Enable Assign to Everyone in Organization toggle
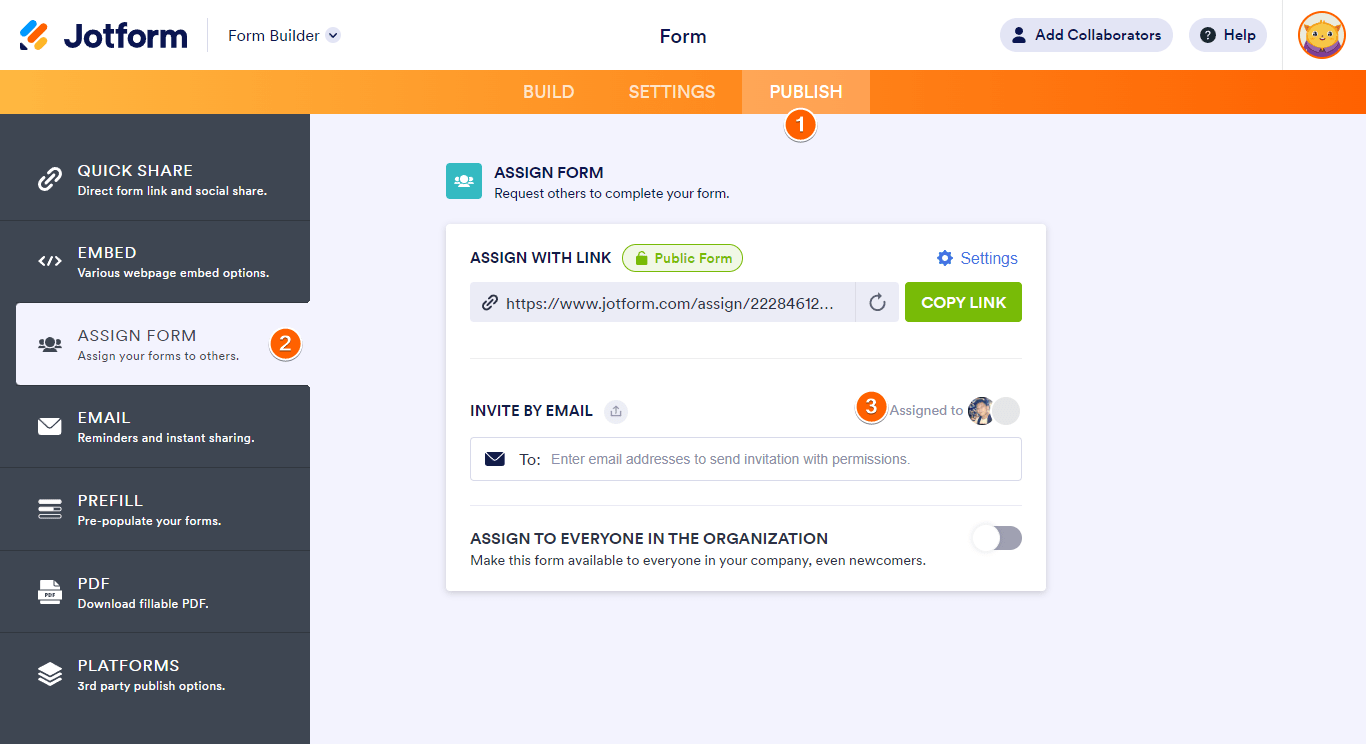The image size is (1366, 744). [996, 538]
